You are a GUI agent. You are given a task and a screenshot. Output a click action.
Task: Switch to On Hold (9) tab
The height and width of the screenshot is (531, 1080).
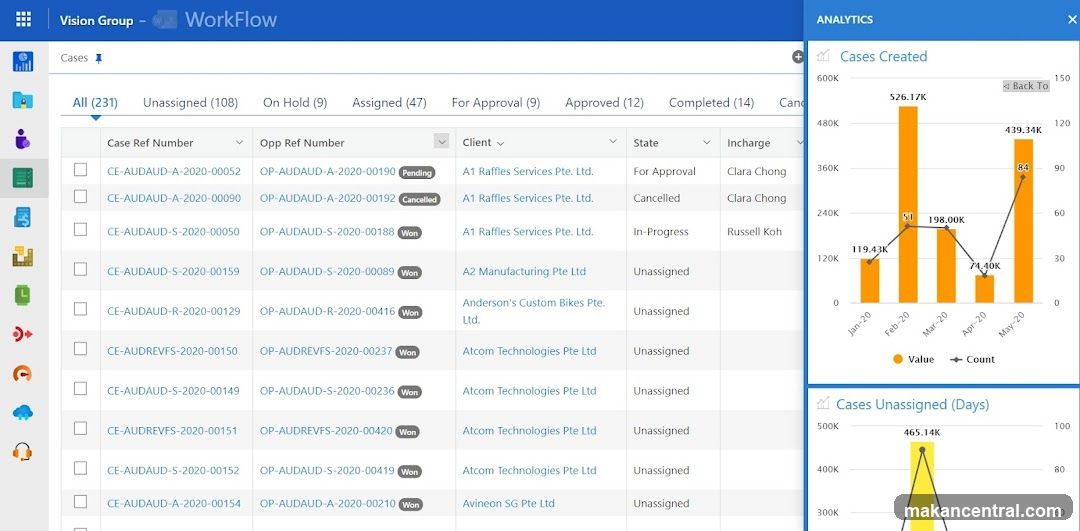[295, 103]
